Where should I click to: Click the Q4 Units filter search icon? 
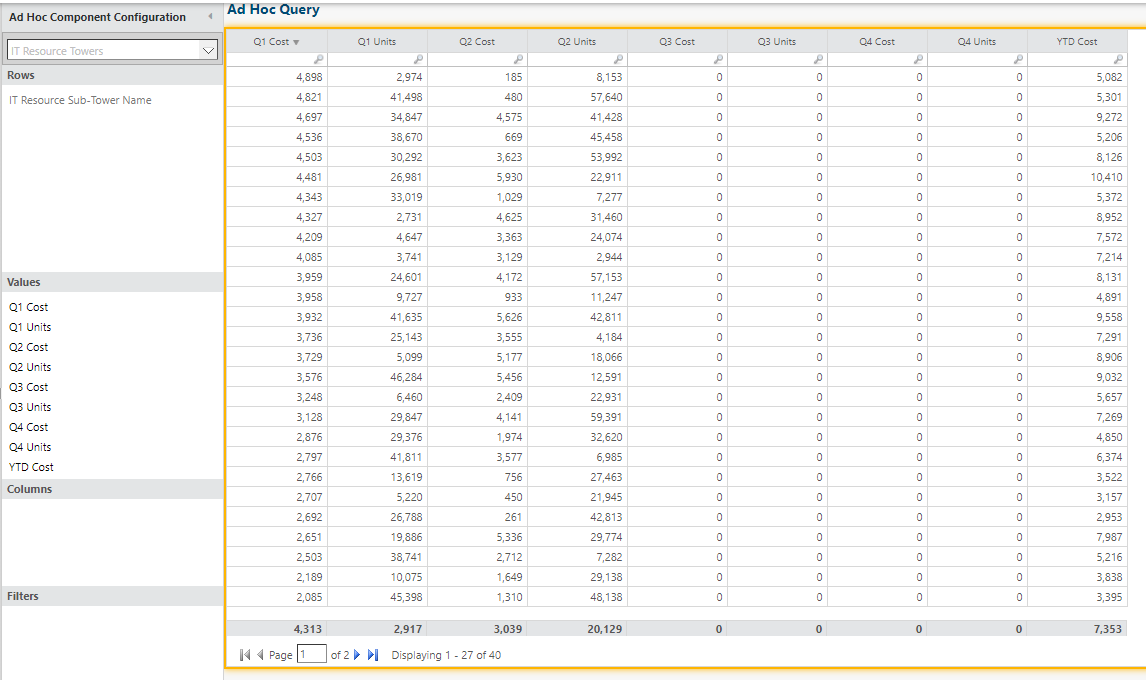[x=1020, y=59]
